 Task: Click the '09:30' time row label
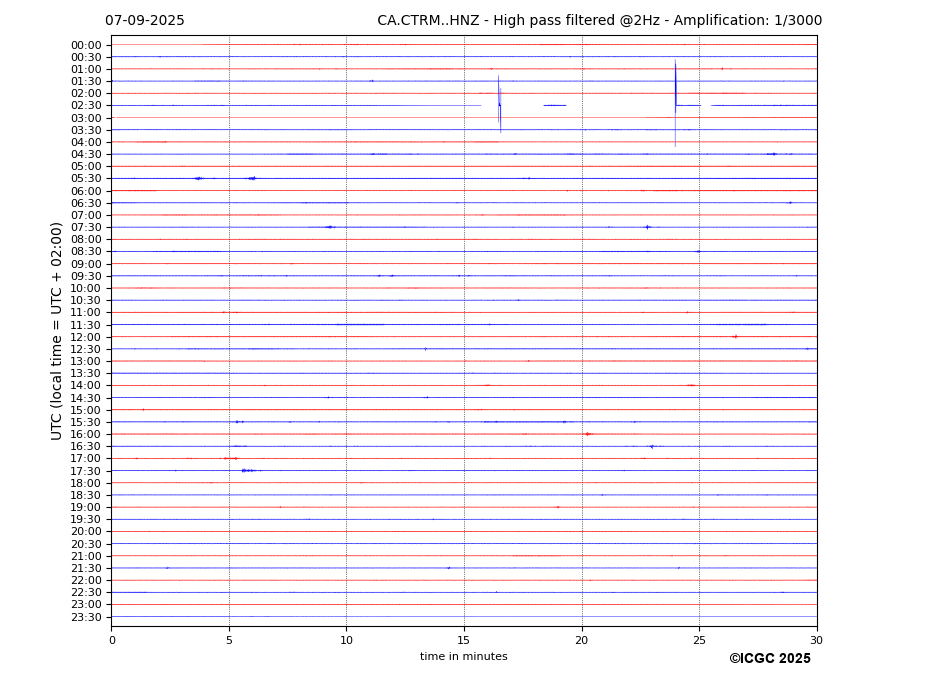pos(86,276)
